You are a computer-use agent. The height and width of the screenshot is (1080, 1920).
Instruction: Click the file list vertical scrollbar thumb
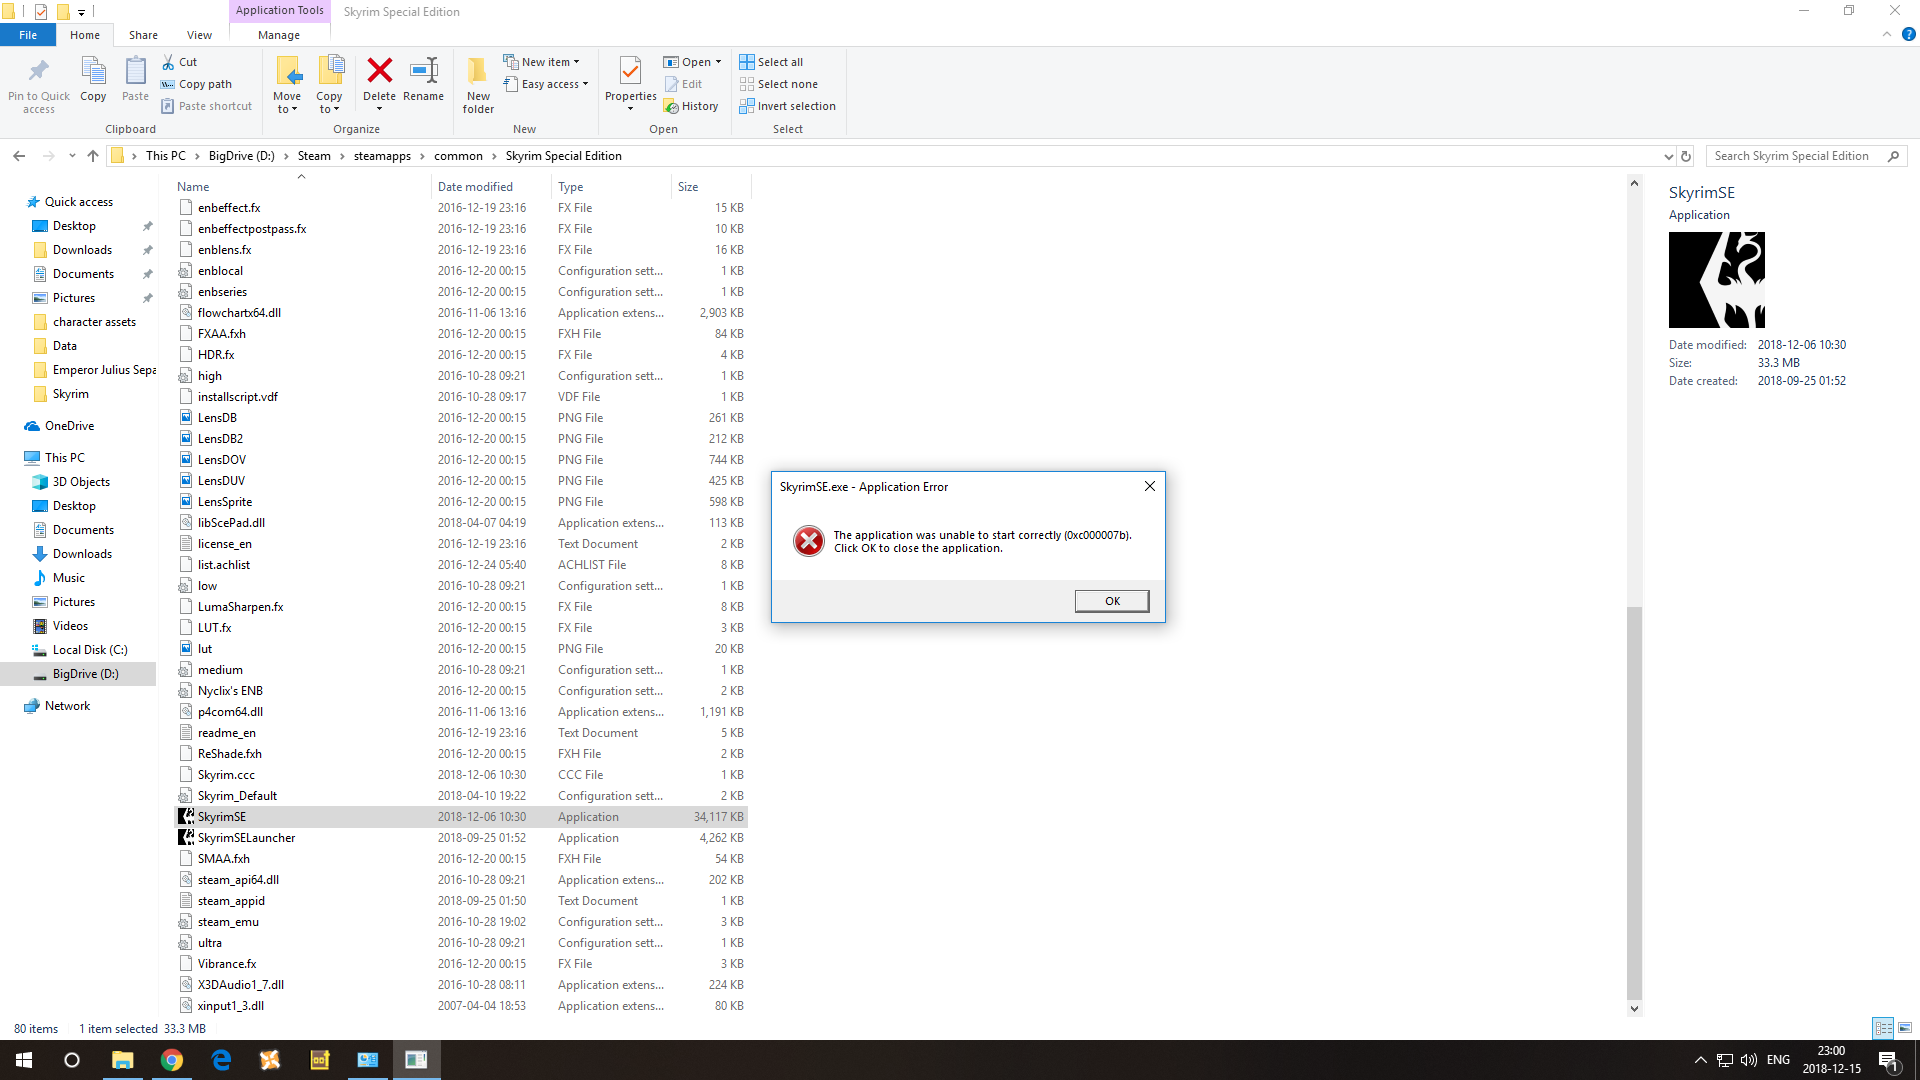(1634, 802)
